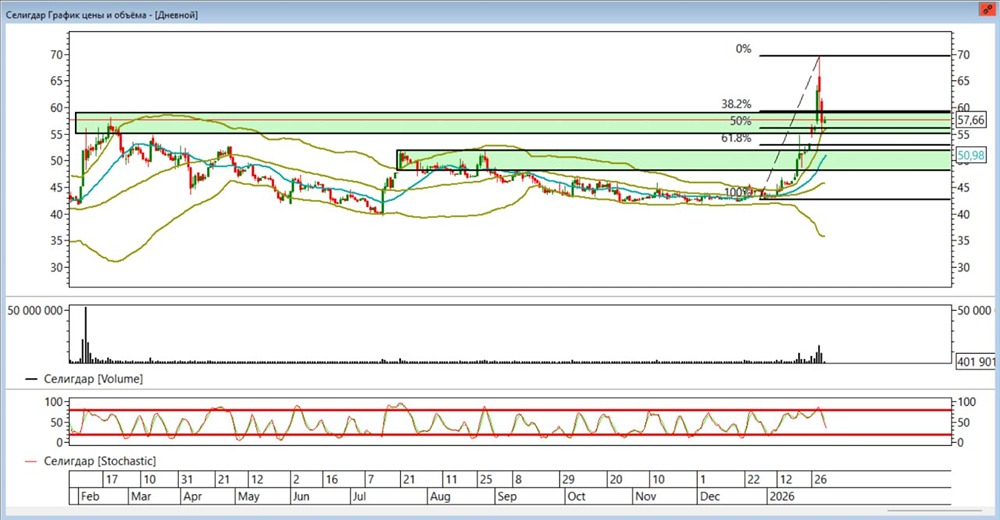Click the 57,66 current price tag
The height and width of the screenshot is (520, 1000).
(x=972, y=118)
